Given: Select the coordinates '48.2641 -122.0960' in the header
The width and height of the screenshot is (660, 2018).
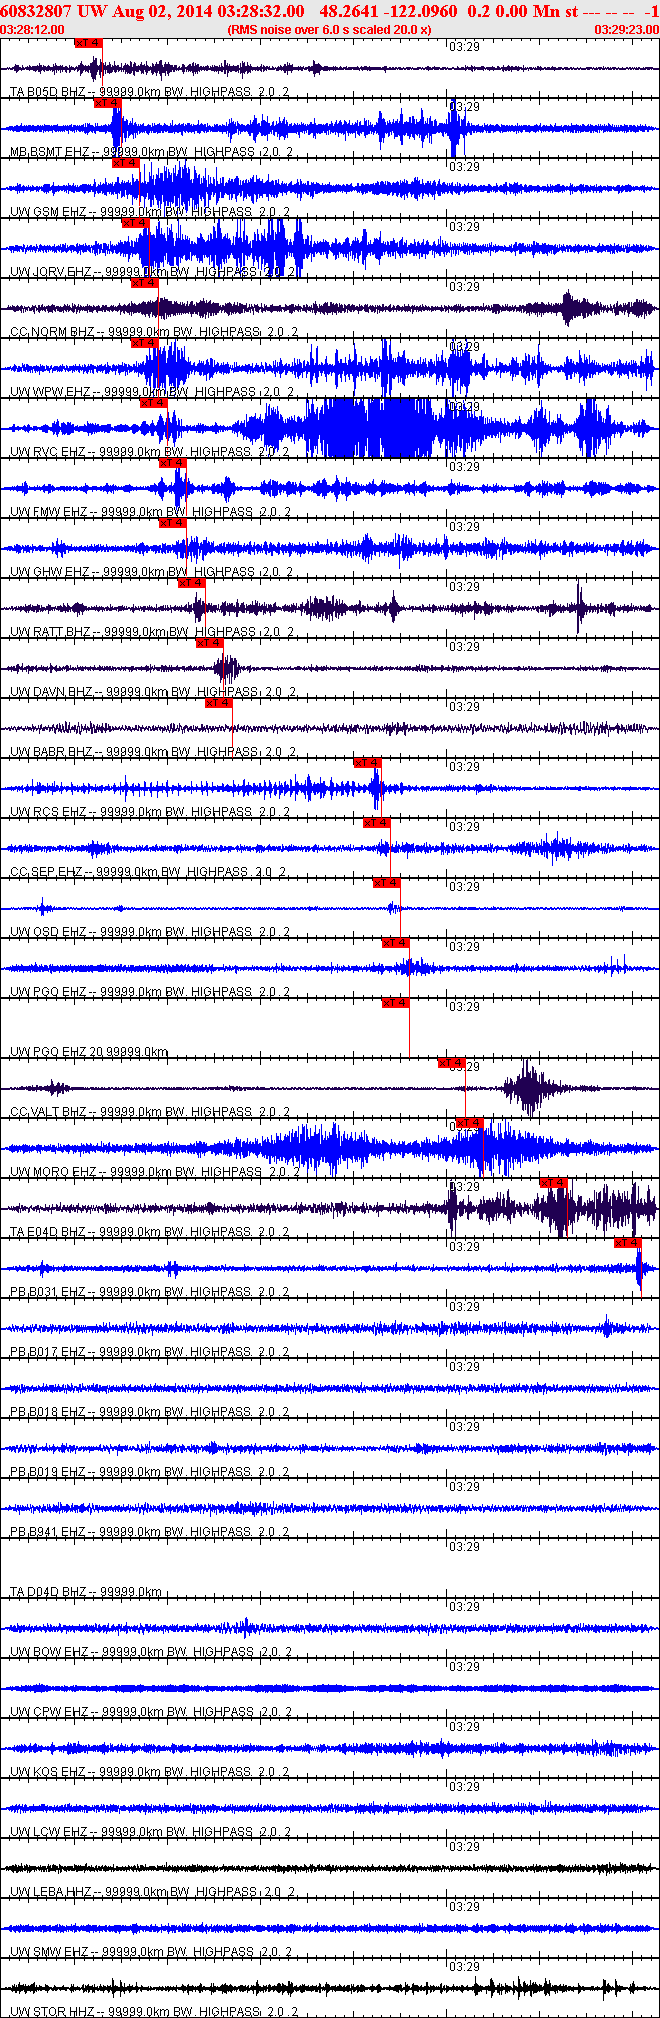Looking at the screenshot, I should tap(389, 11).
